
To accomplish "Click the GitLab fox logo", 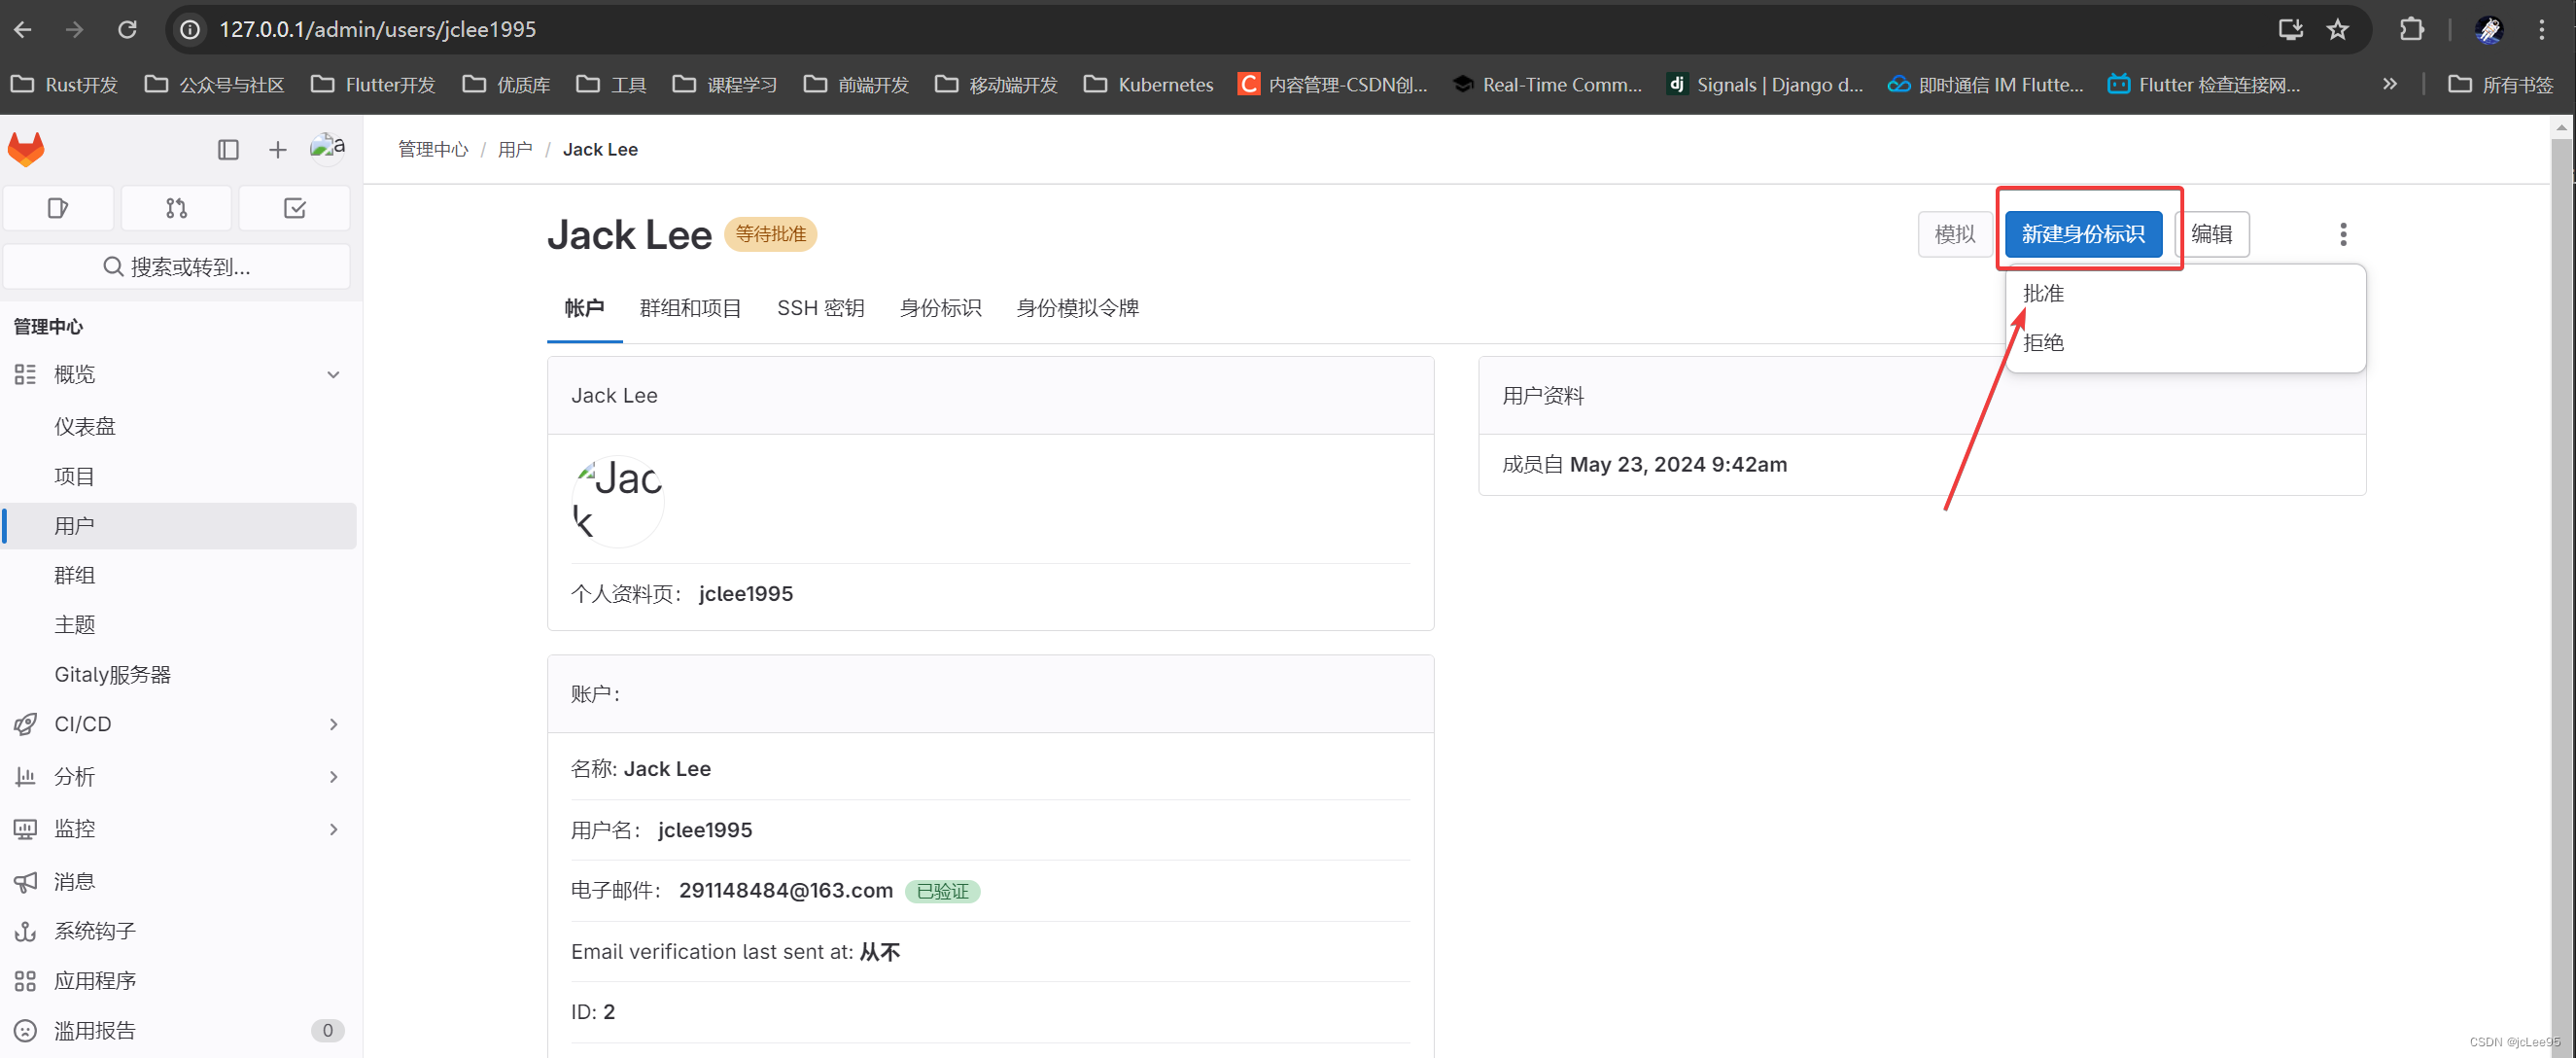I will 26,150.
